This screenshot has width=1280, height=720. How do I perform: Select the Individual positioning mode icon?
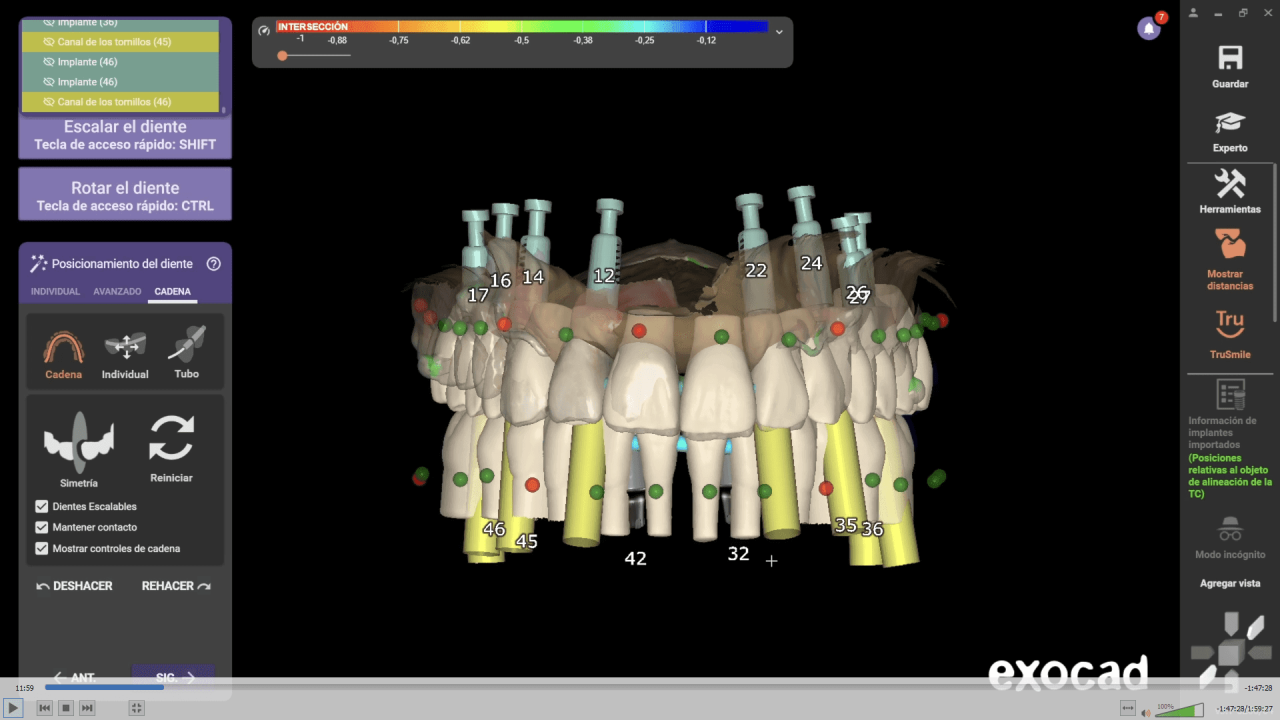(125, 346)
